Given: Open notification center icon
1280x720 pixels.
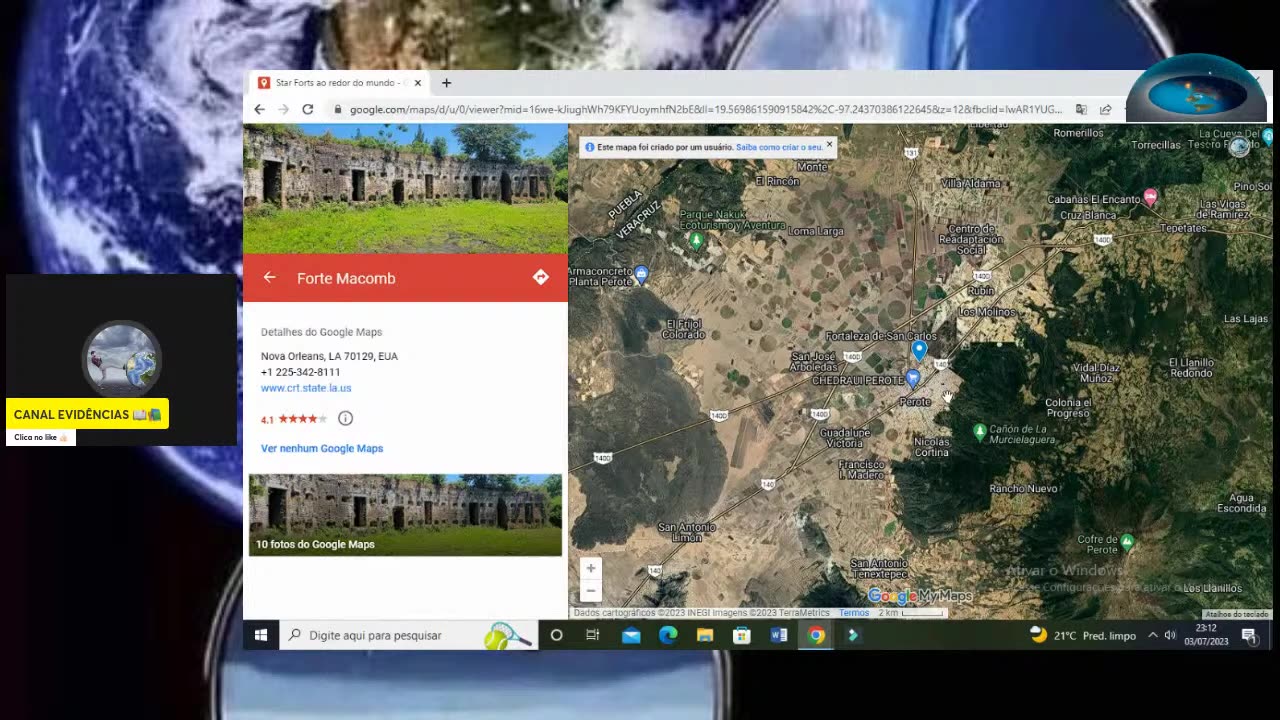Looking at the screenshot, I should coord(1249,635).
